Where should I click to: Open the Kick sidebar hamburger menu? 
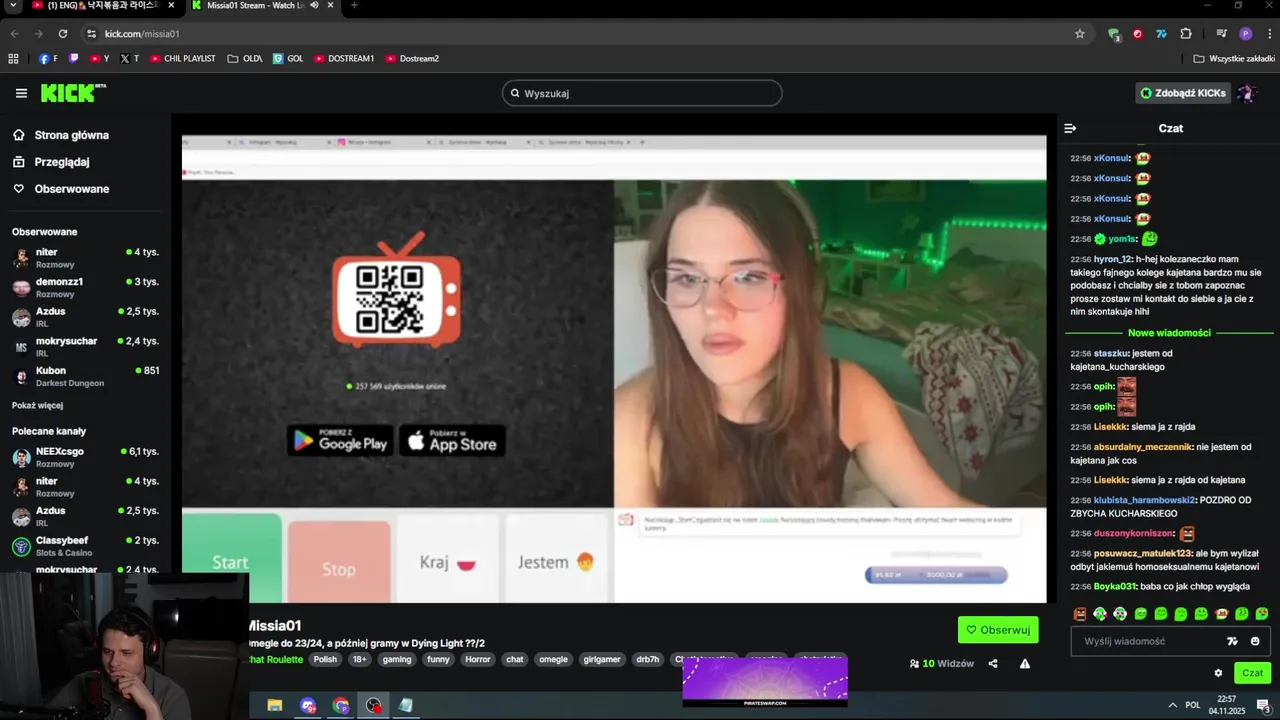(x=21, y=93)
